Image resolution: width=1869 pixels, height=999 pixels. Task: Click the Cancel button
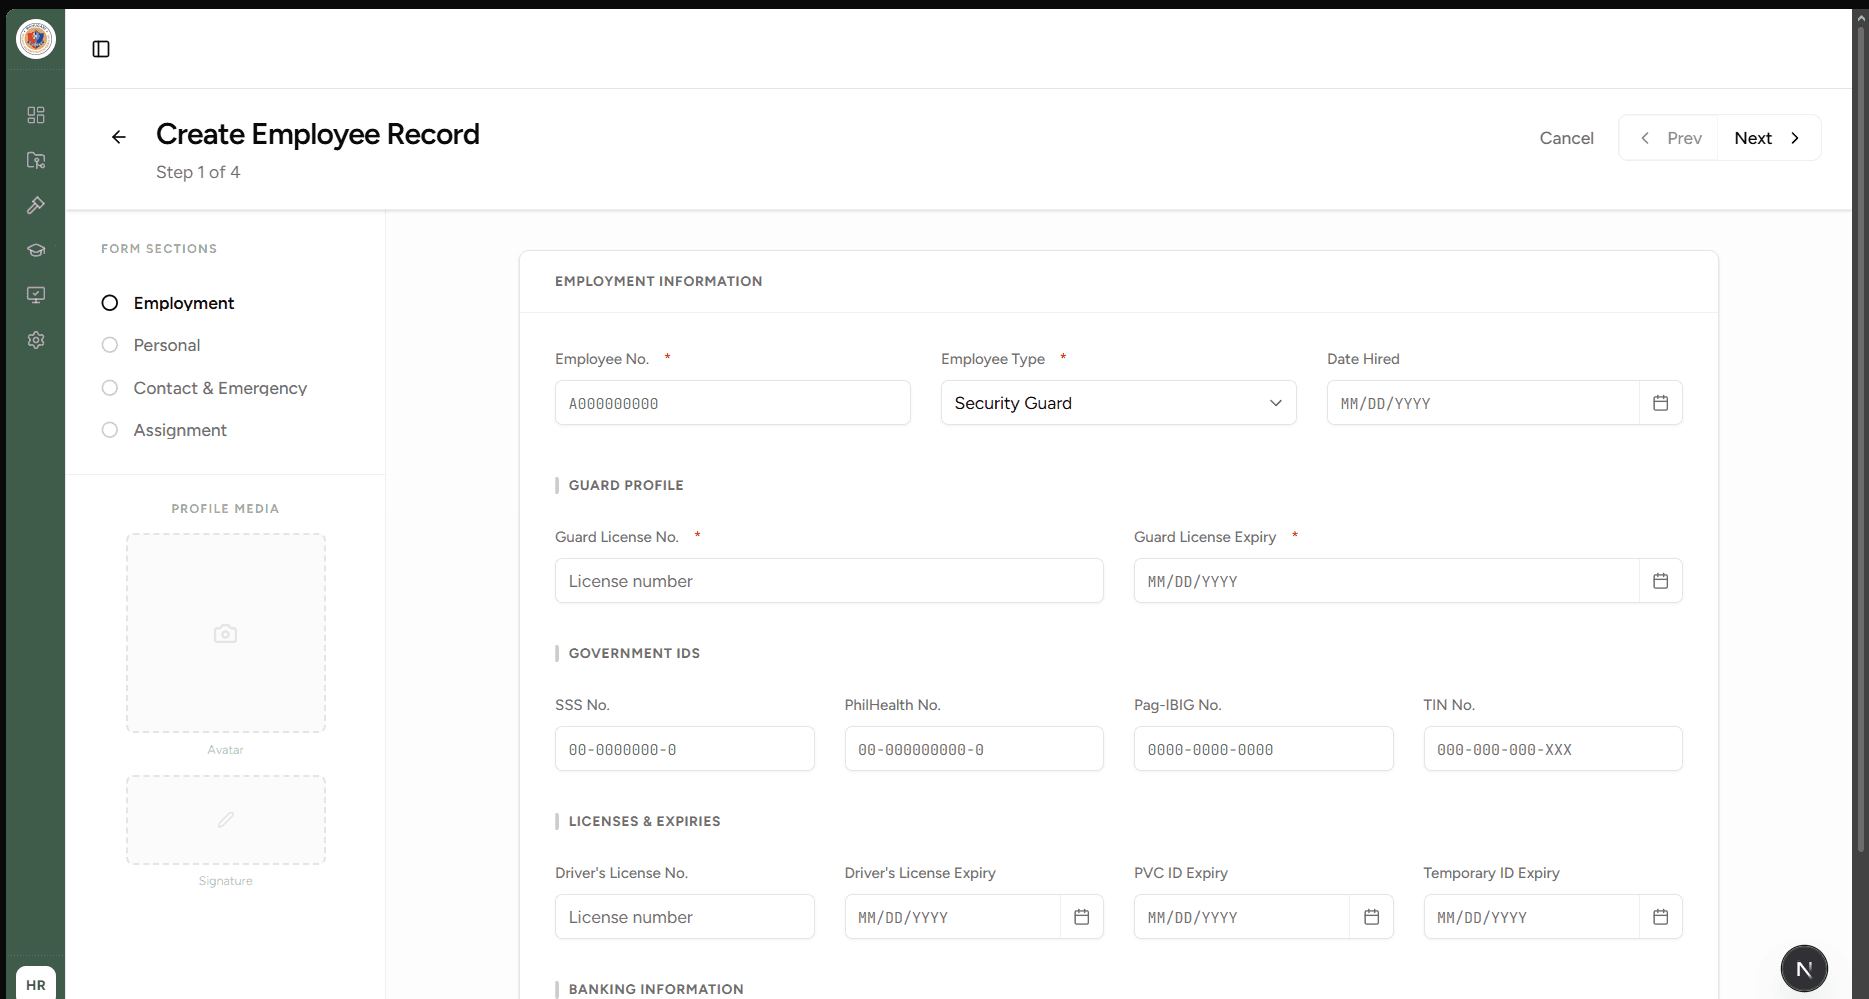pos(1566,138)
